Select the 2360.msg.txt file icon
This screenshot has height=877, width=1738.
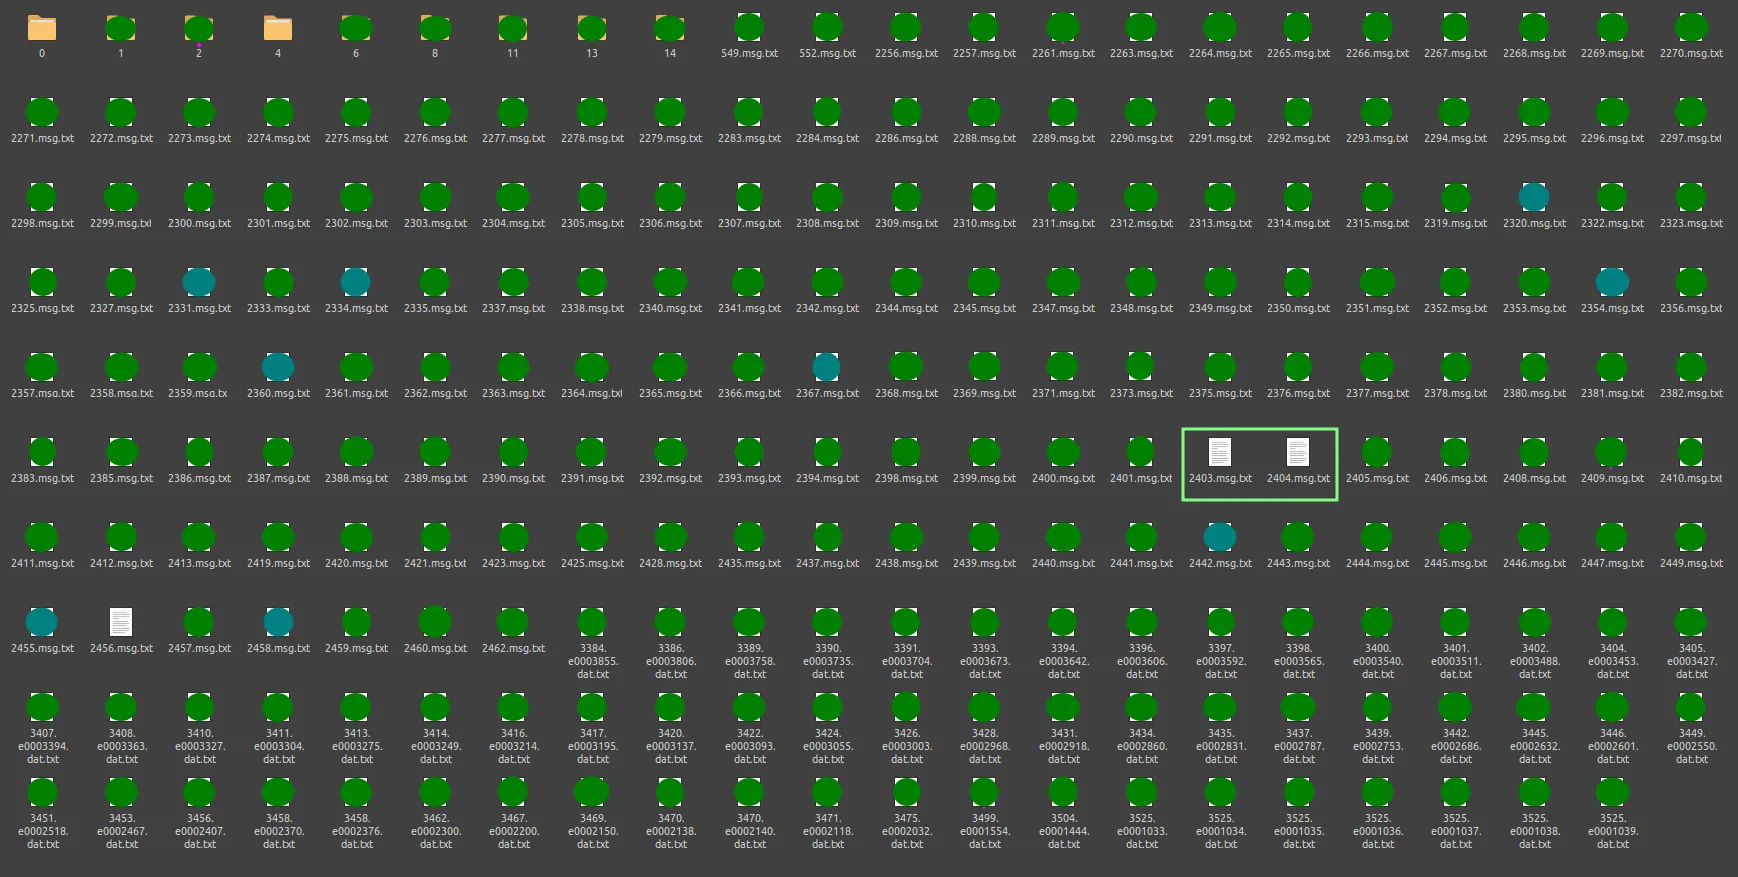[278, 368]
